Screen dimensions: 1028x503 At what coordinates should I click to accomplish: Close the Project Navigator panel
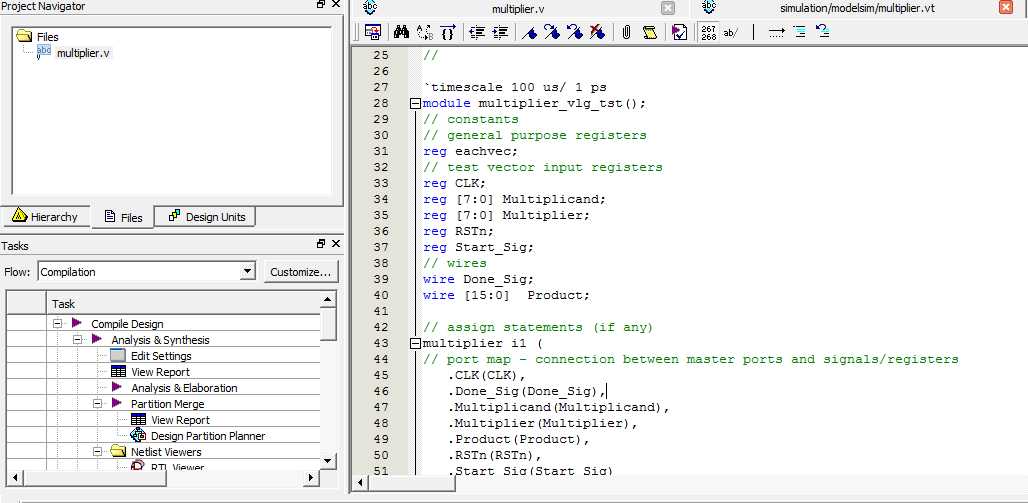click(336, 5)
